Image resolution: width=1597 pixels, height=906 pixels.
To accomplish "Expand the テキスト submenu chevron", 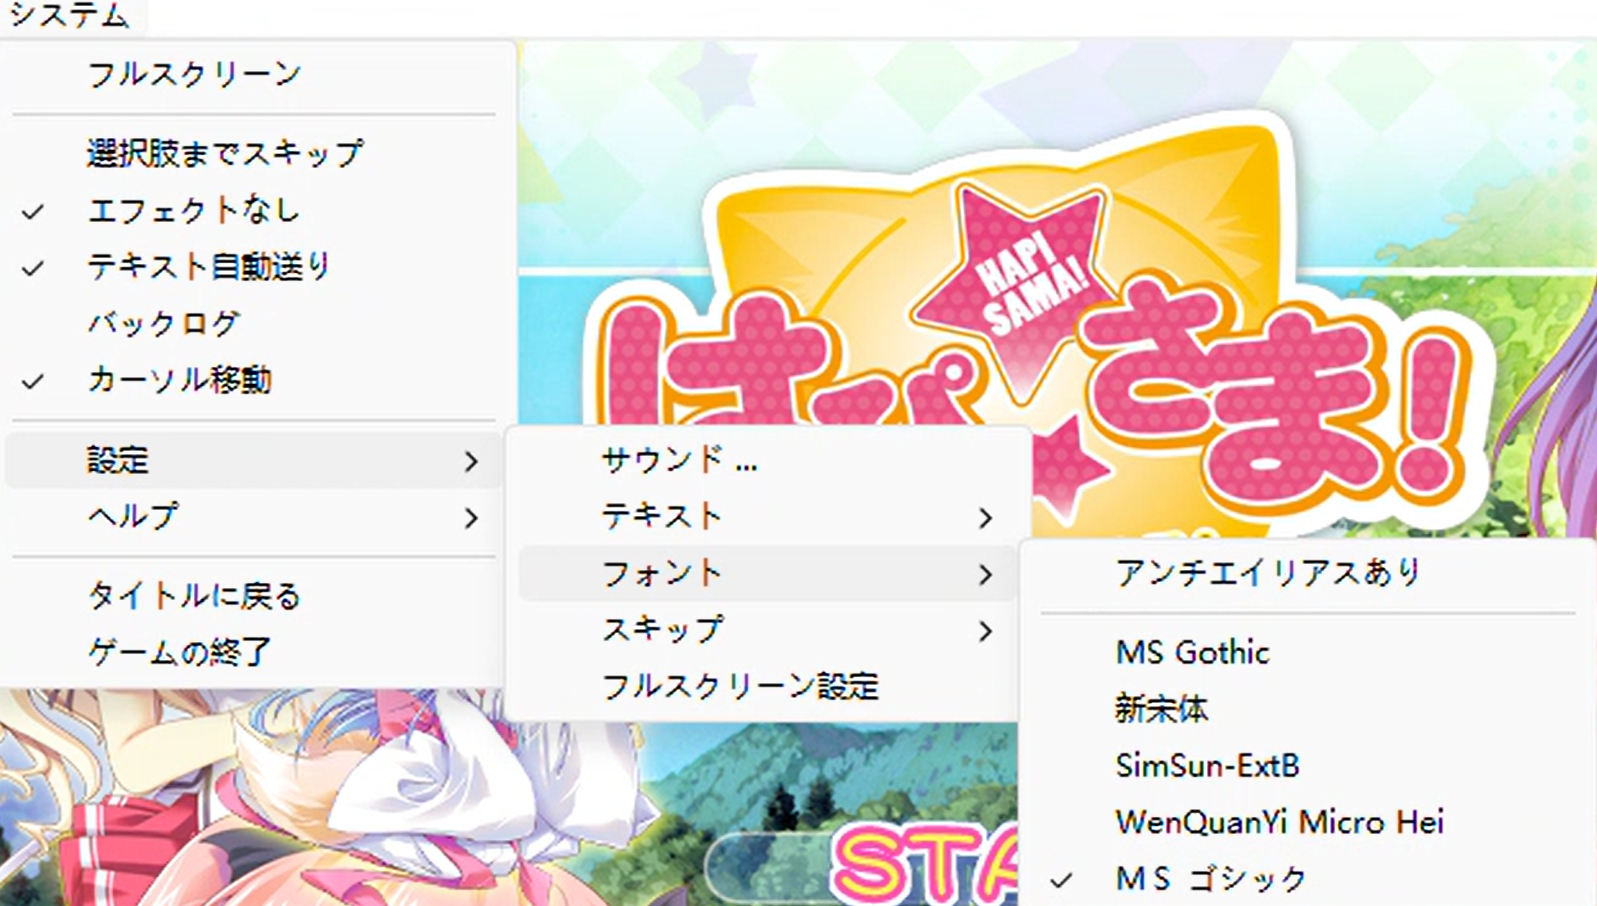I will [x=985, y=518].
